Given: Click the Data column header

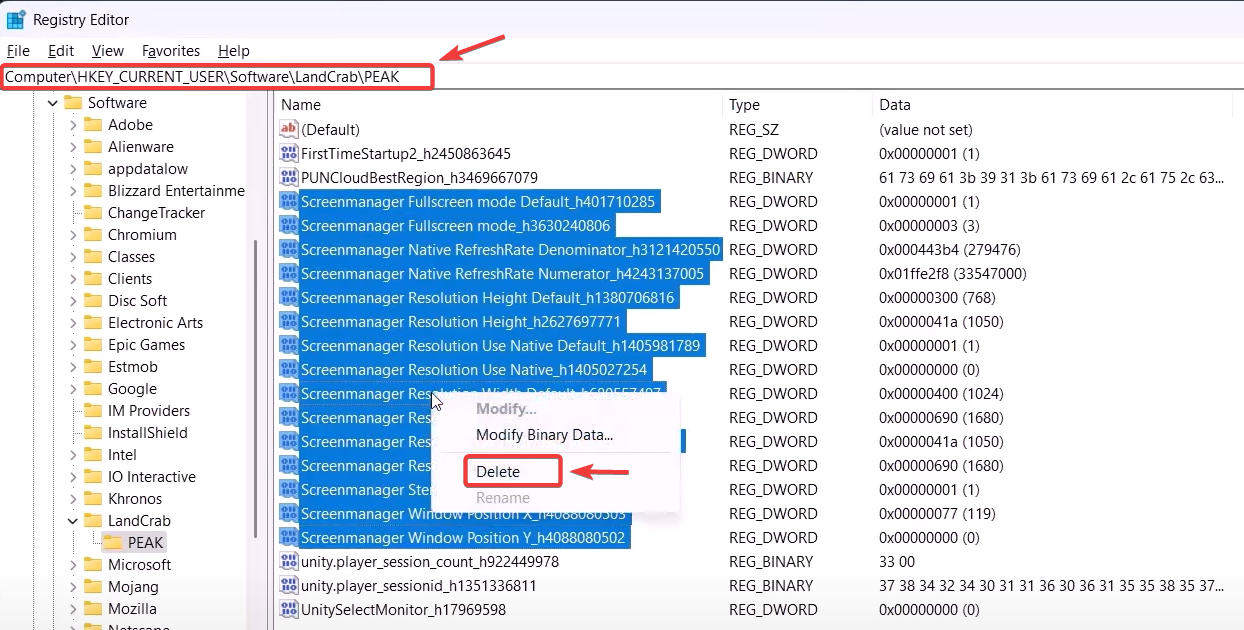Looking at the screenshot, I should 895,105.
